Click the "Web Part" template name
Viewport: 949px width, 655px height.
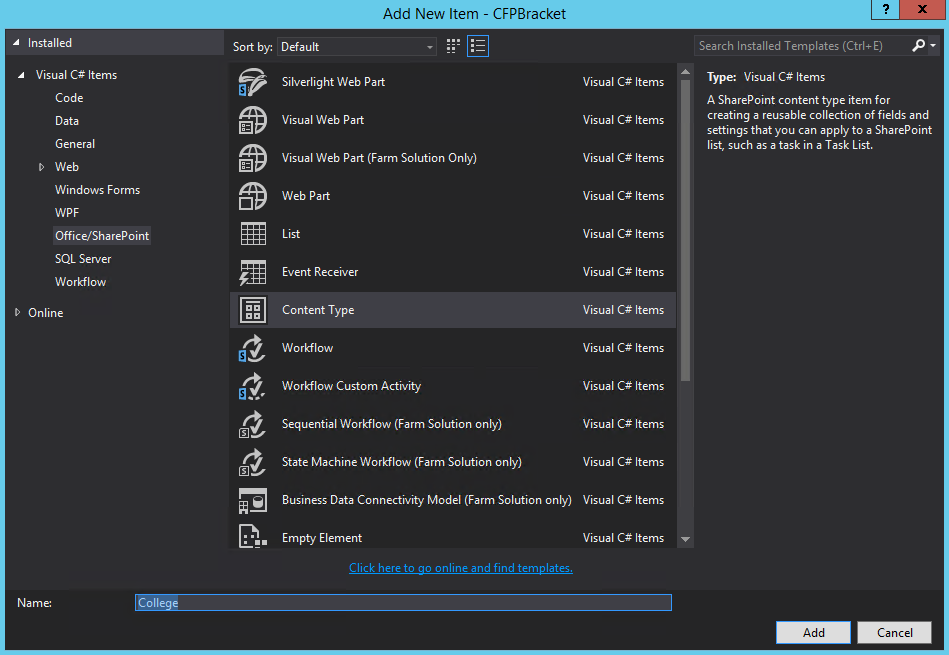tap(306, 196)
